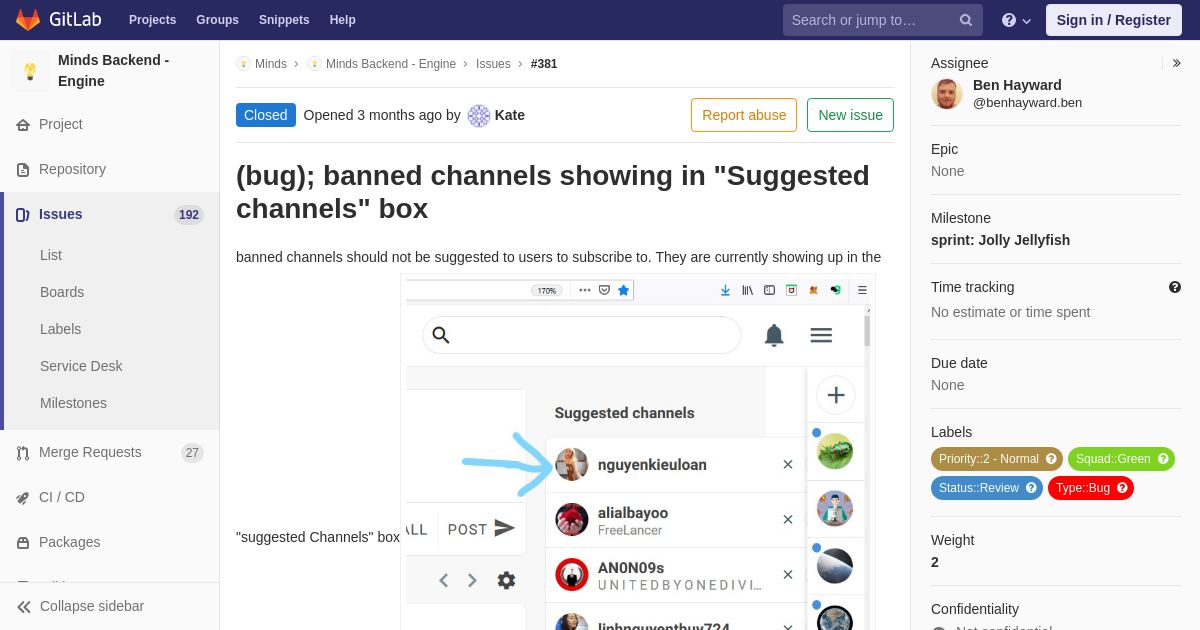Click the Squad::Green label
Viewport: 1200px width, 630px height.
click(1121, 459)
